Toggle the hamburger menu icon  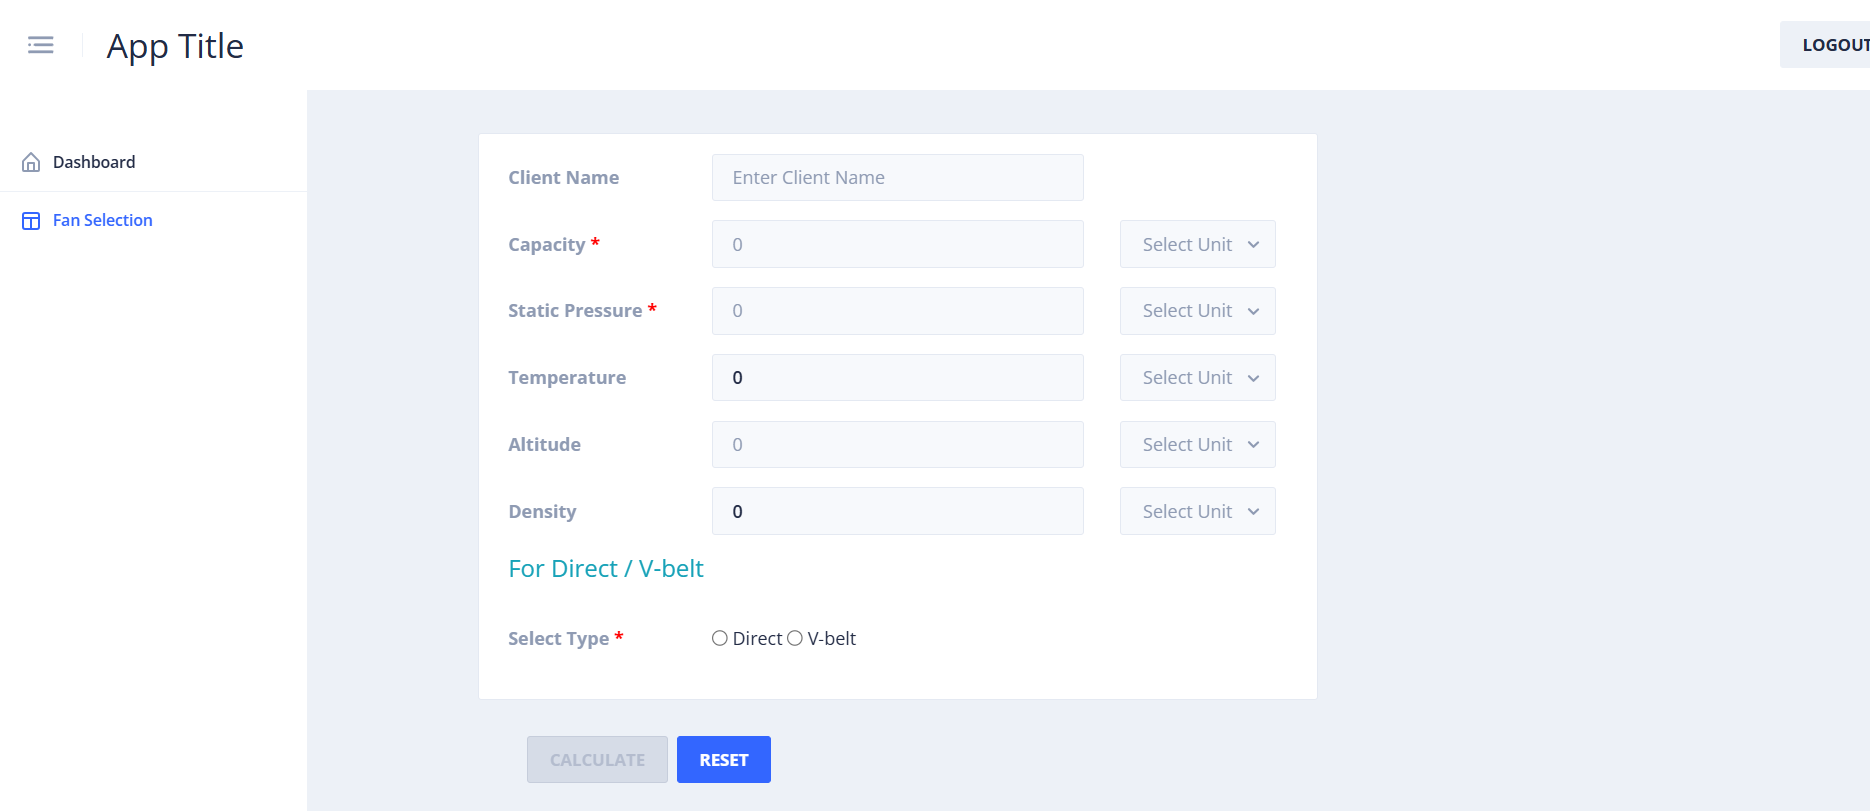(x=41, y=45)
